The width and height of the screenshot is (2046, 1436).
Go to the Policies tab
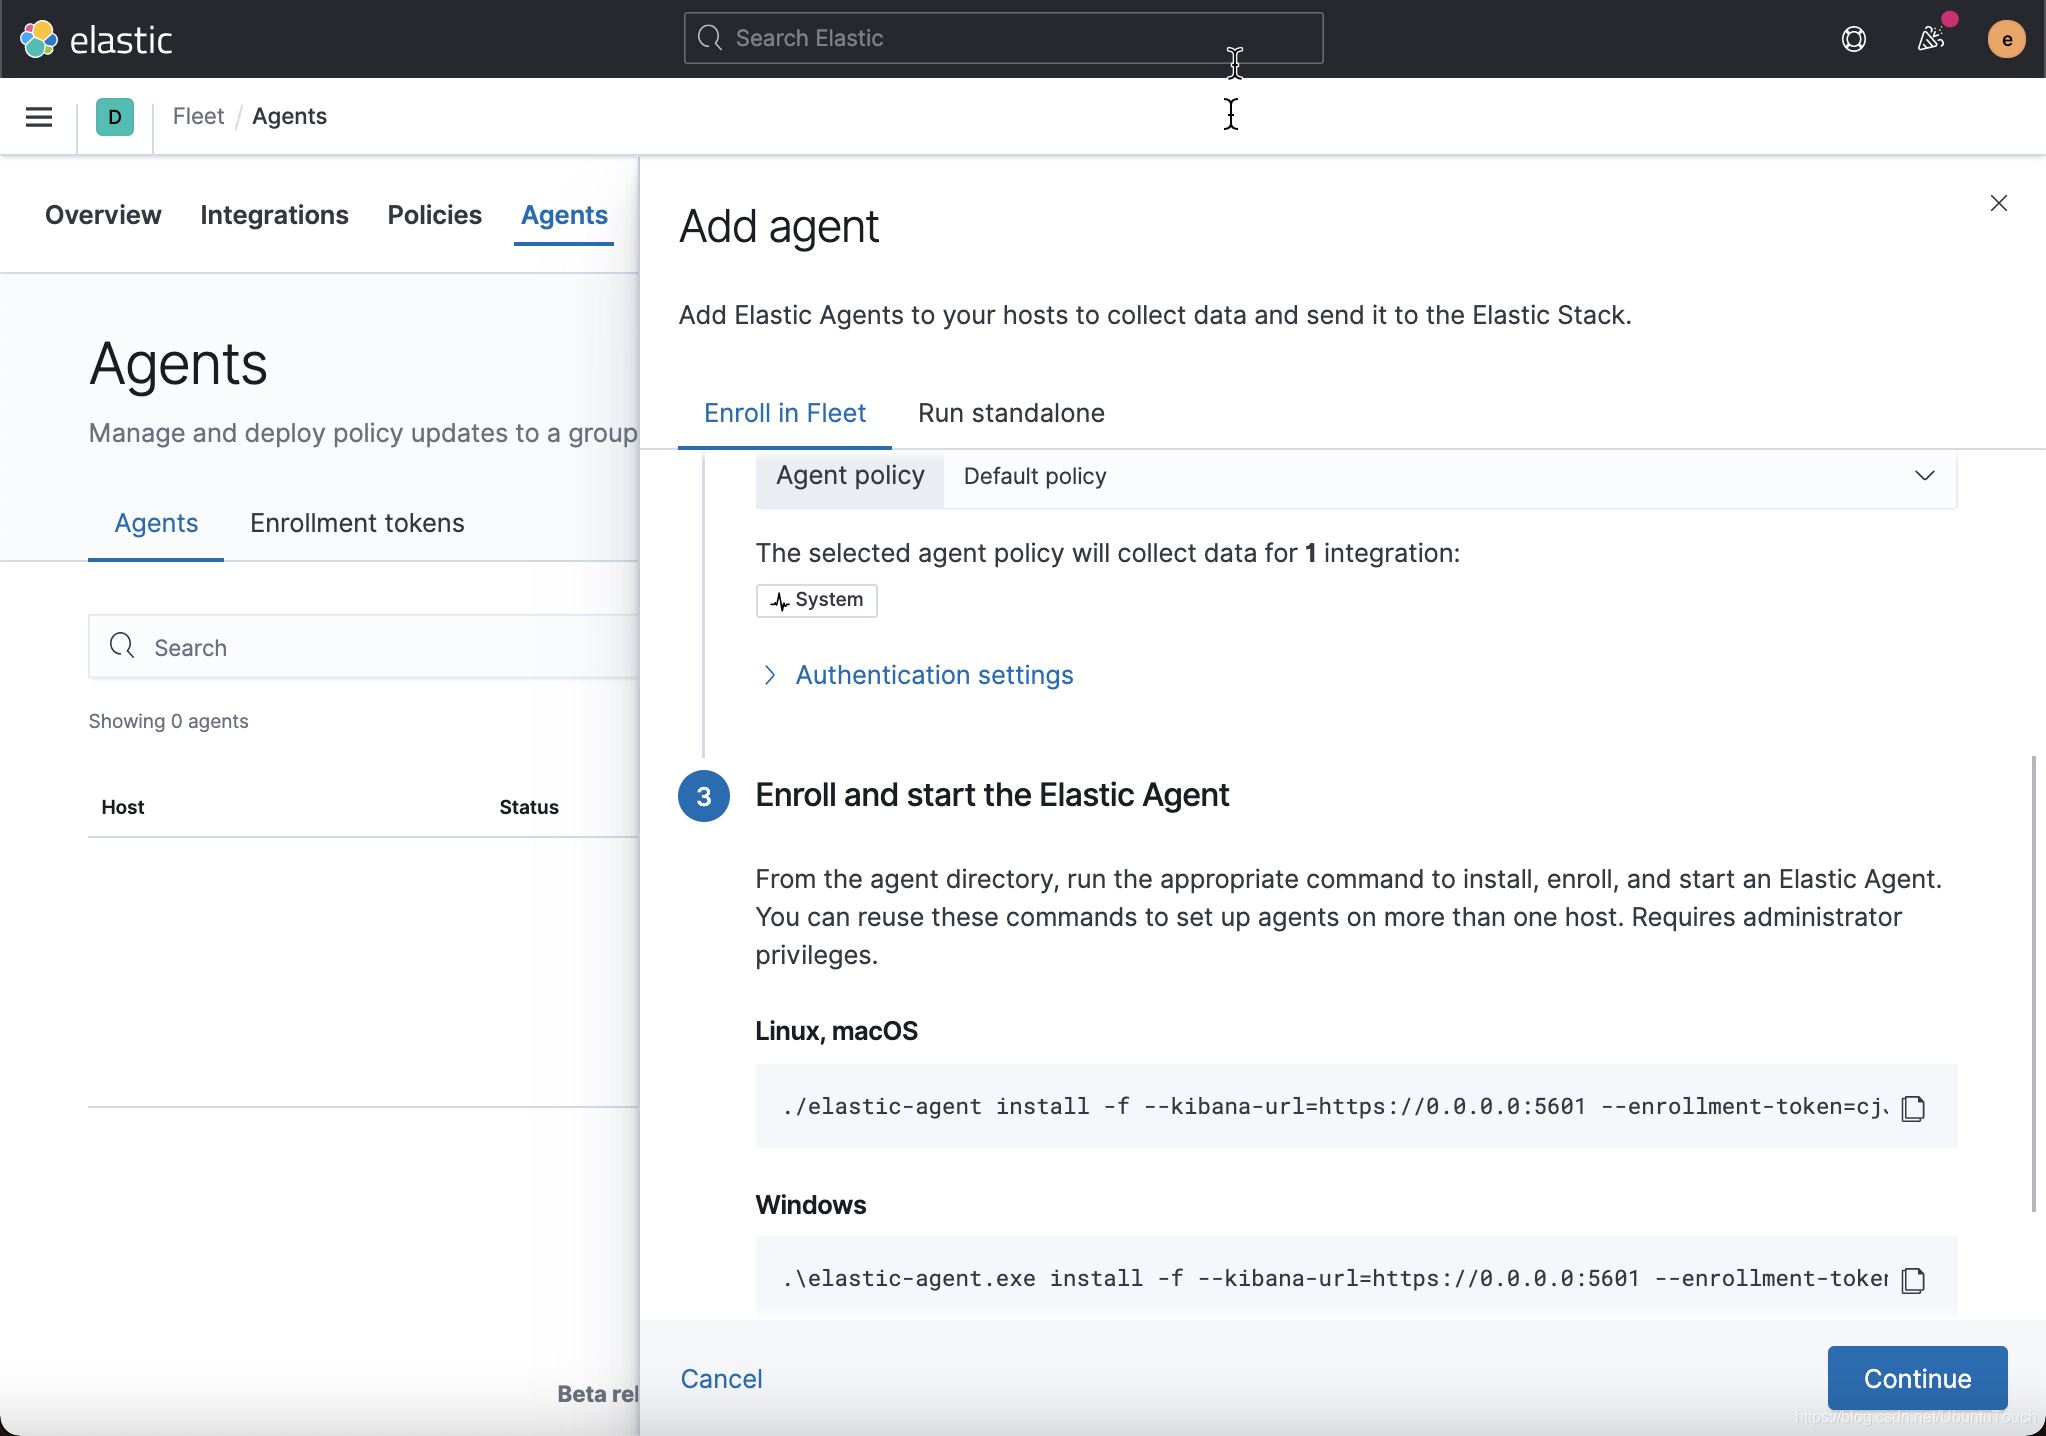(434, 216)
